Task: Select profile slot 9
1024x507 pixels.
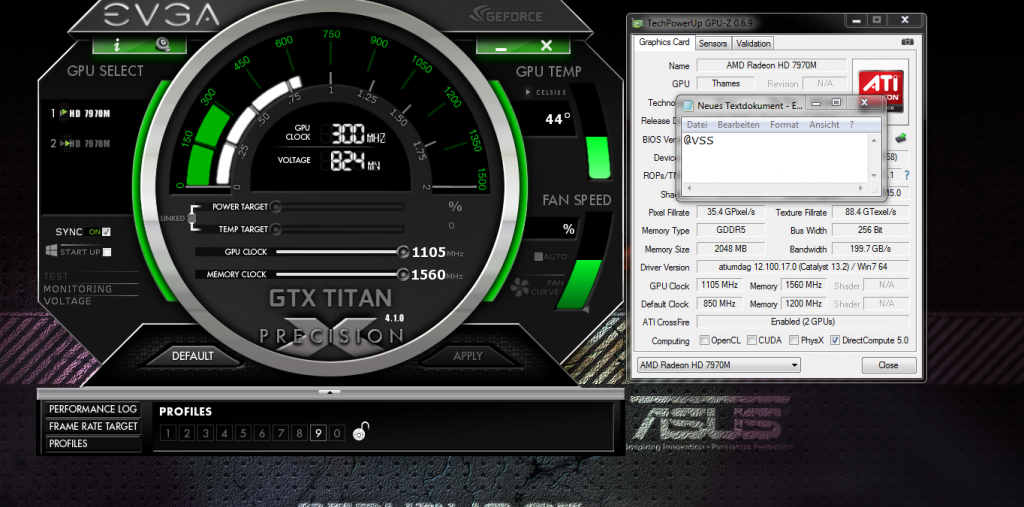Action: [318, 433]
